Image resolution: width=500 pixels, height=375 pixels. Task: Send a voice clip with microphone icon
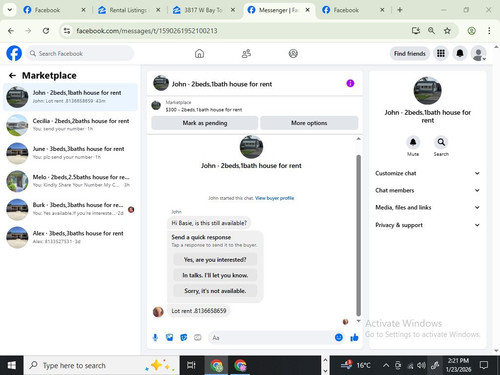[155, 338]
